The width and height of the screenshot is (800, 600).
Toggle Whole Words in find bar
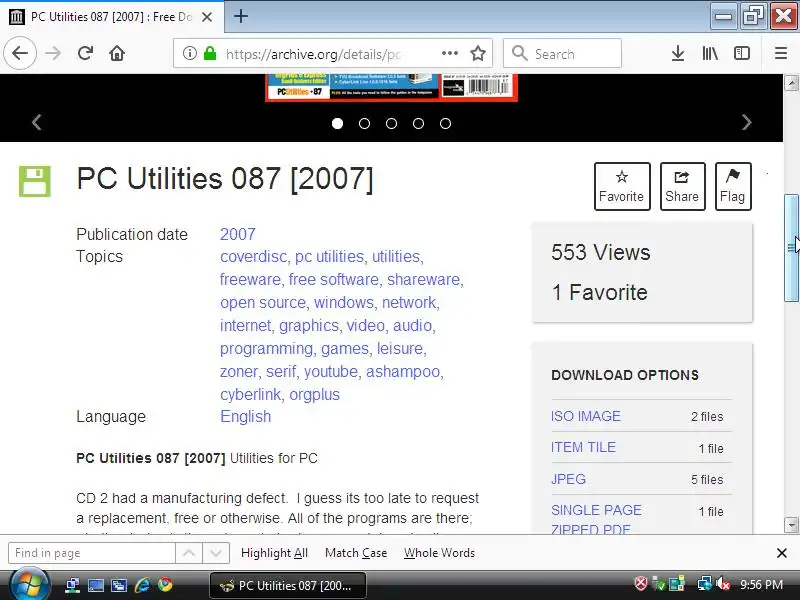tap(439, 553)
